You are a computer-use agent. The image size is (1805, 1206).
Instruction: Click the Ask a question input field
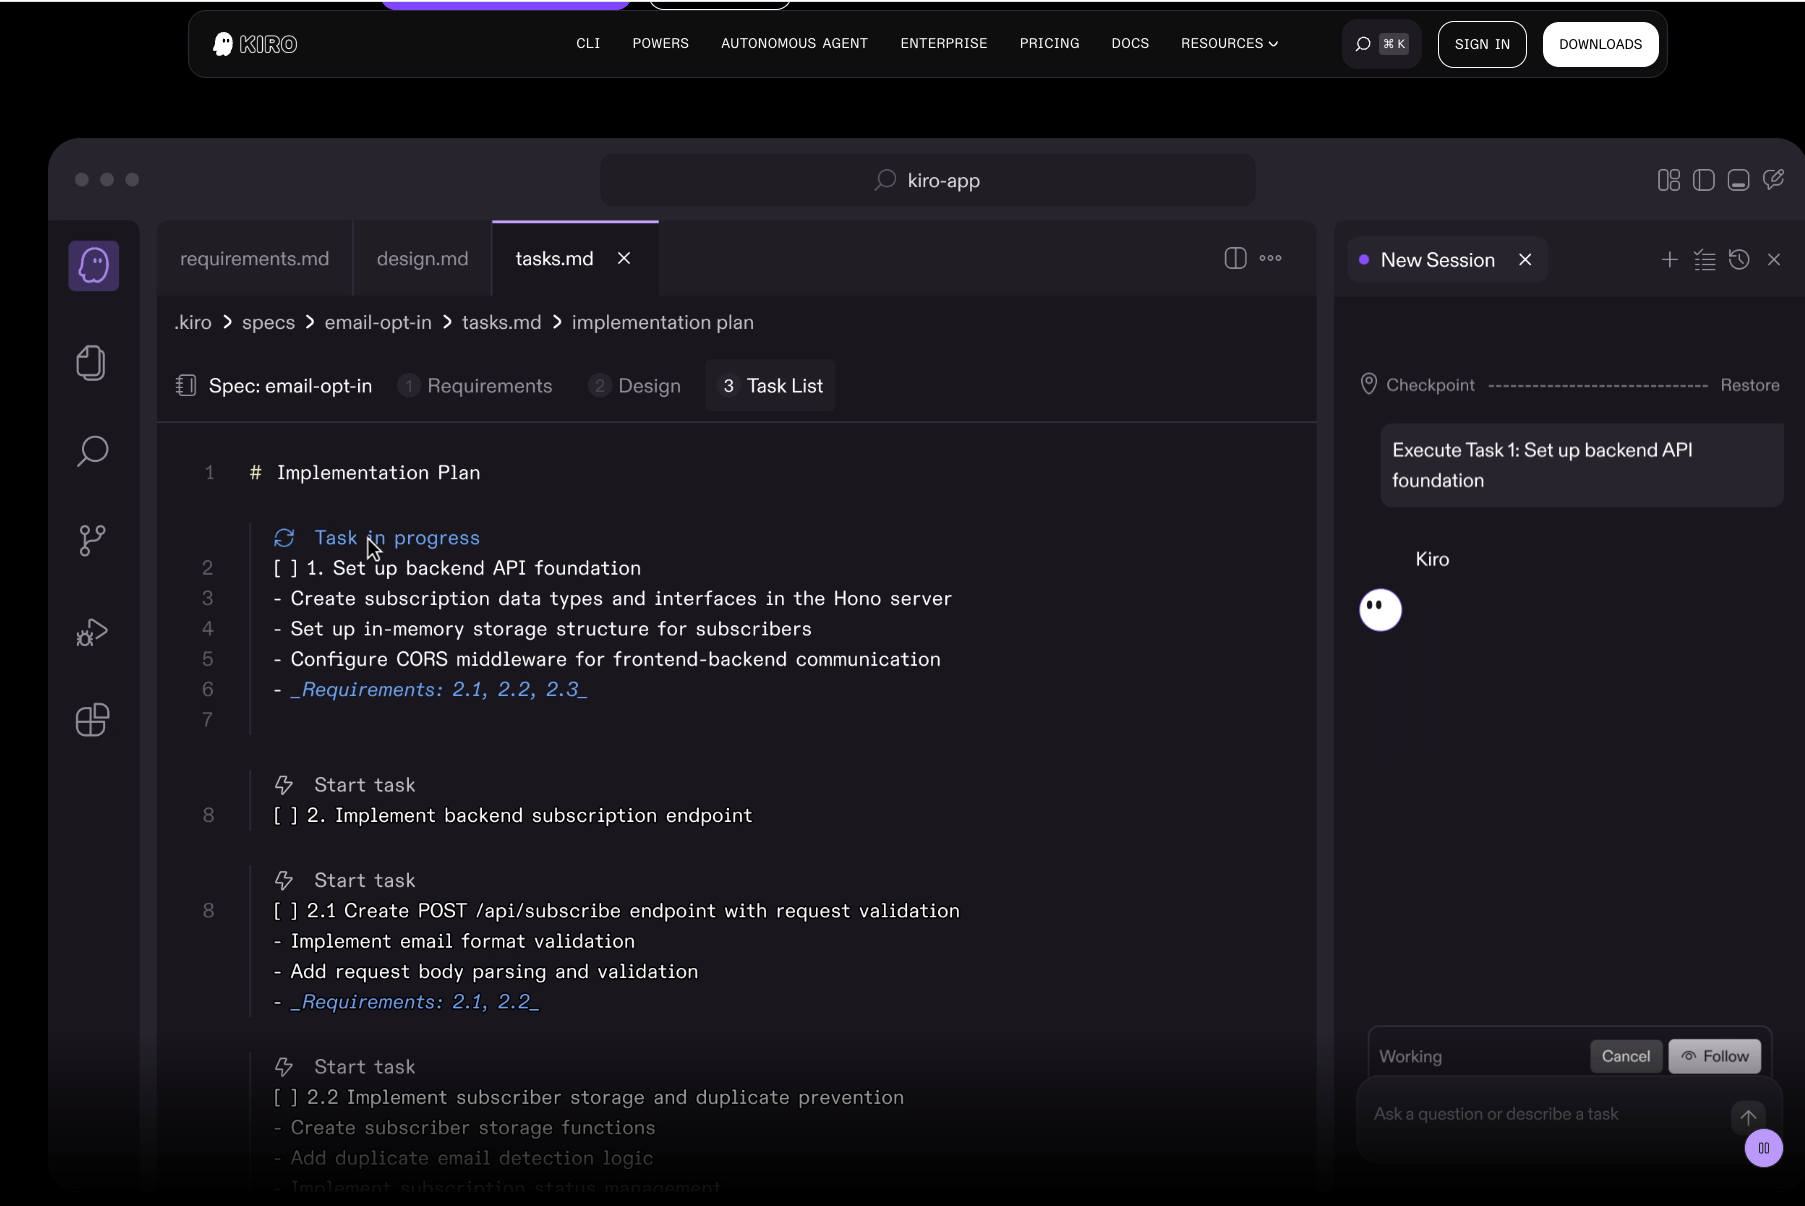(1540, 1115)
